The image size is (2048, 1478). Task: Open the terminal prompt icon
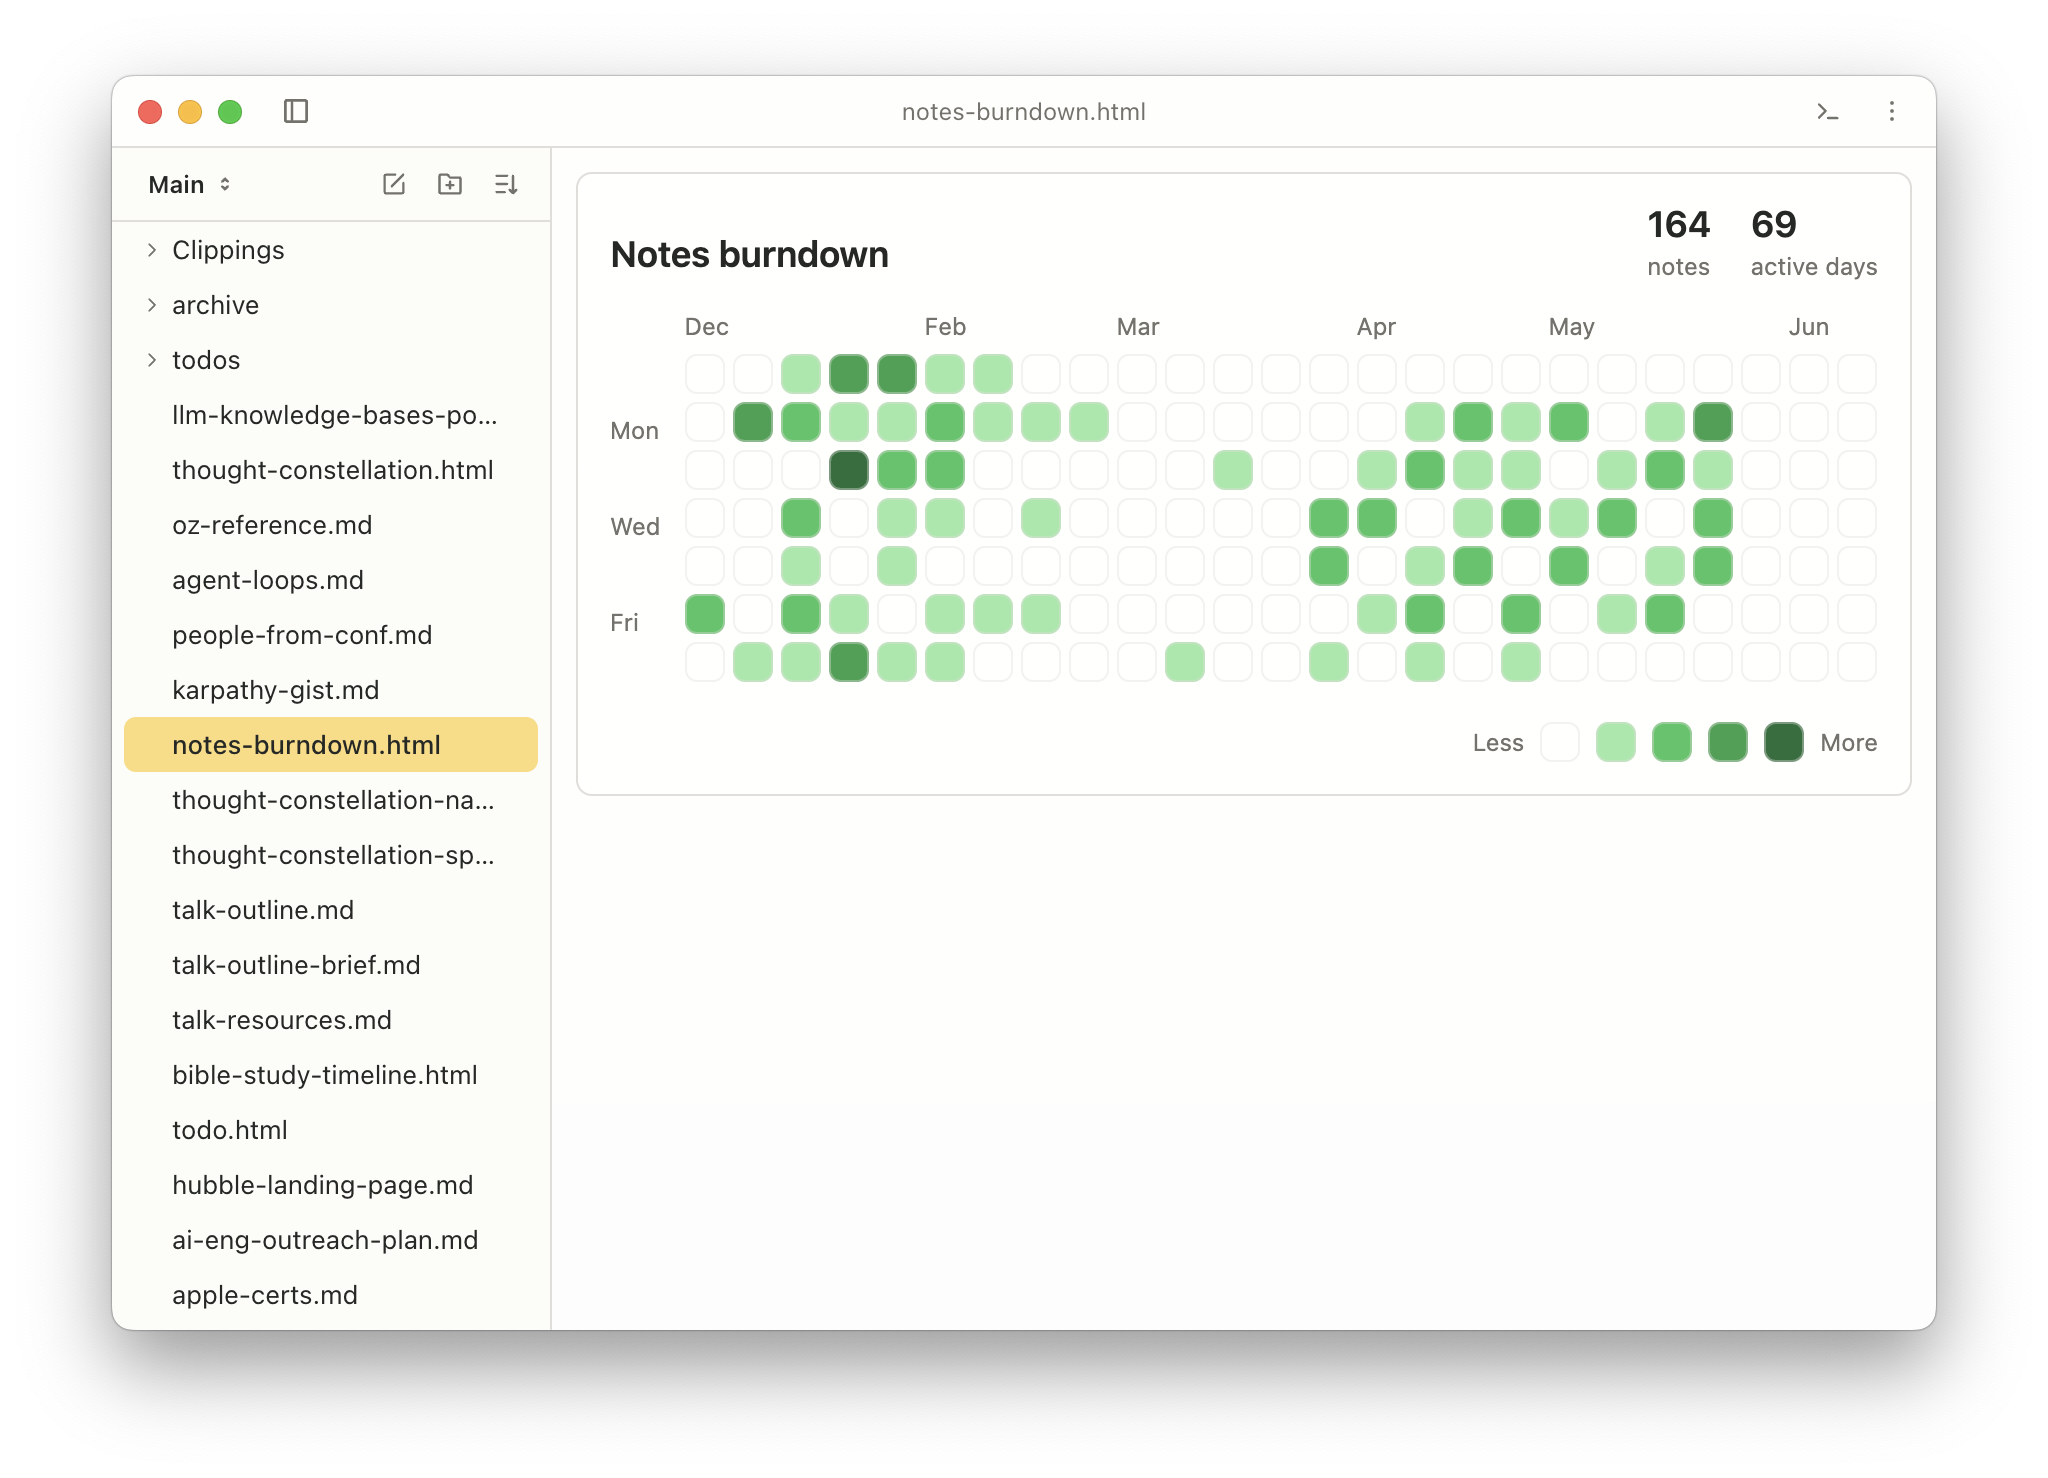(1827, 112)
